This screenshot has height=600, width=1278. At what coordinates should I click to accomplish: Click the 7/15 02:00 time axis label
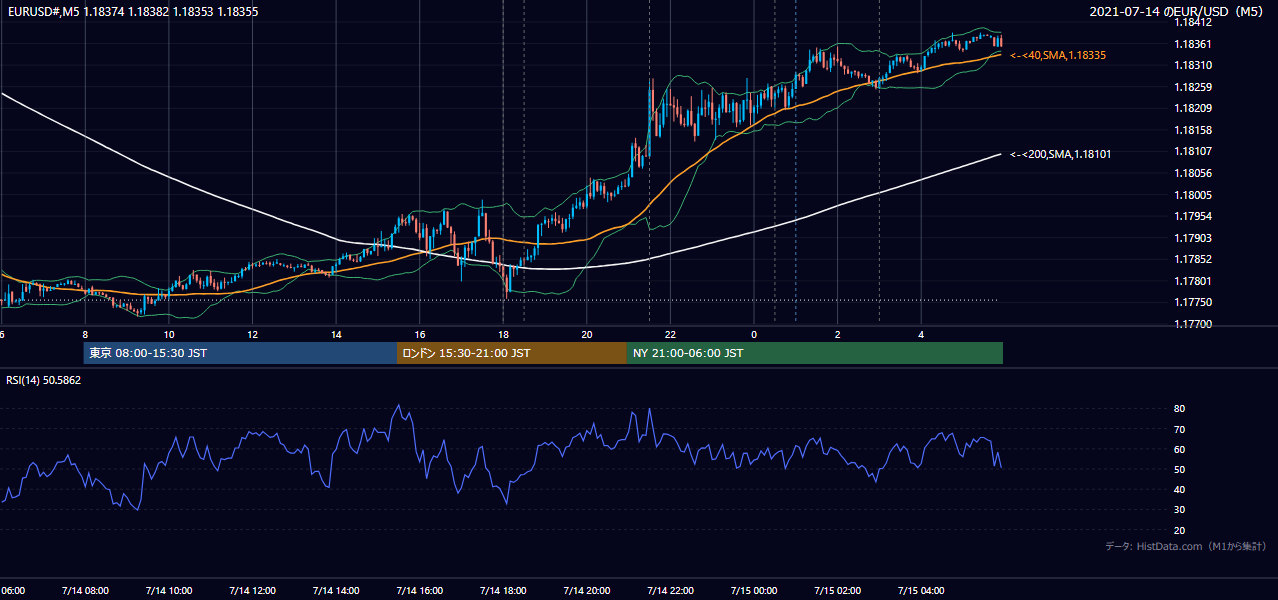point(838,590)
